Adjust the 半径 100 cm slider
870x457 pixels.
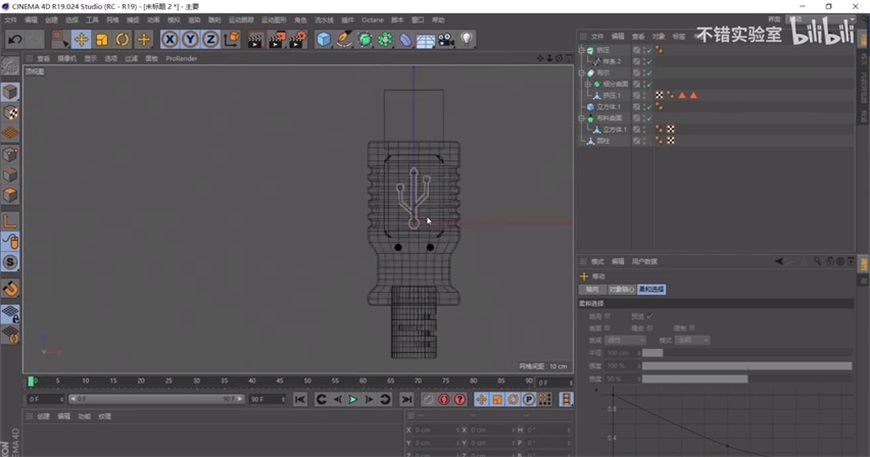tap(747, 353)
